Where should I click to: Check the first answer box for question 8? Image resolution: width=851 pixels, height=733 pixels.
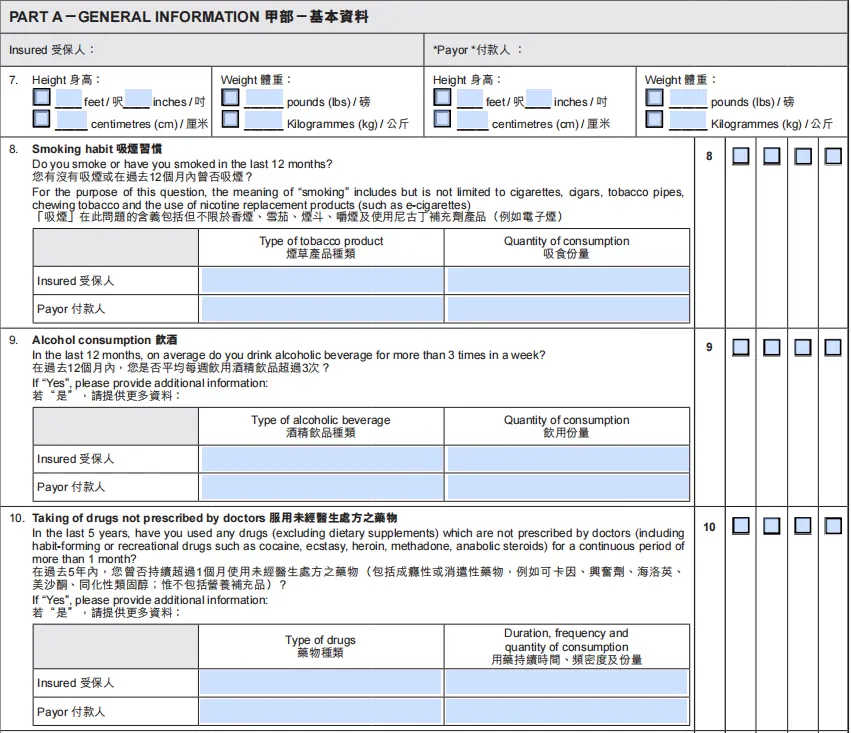[x=741, y=156]
